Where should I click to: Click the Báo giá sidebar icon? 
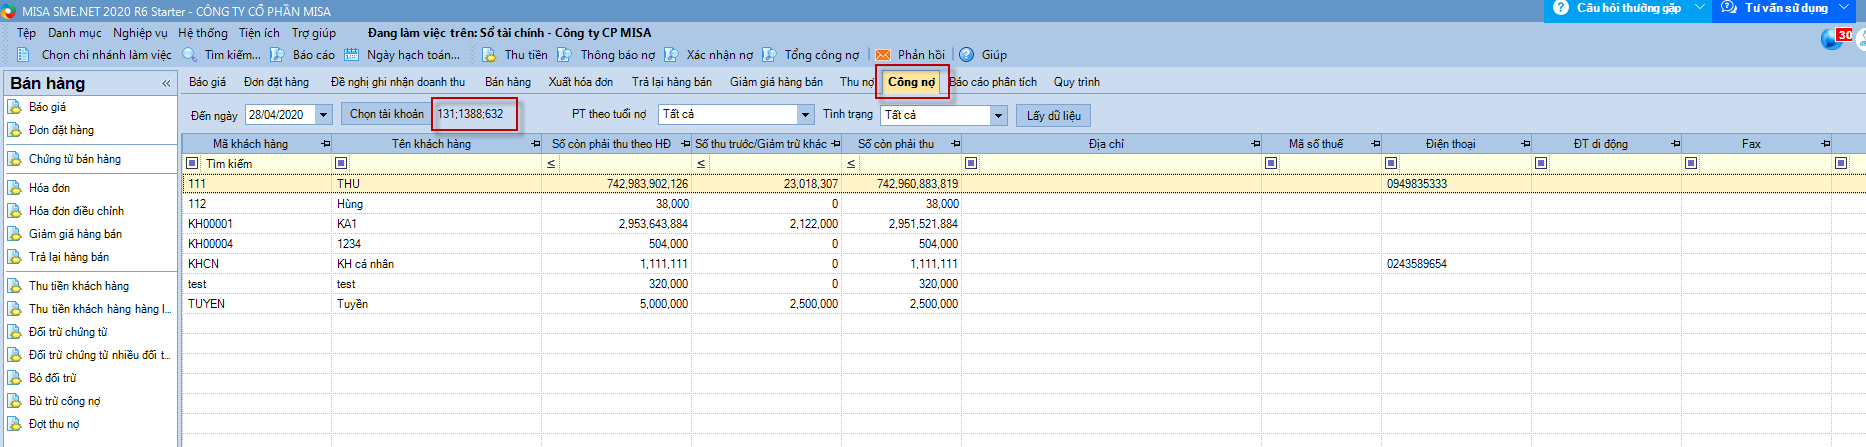coord(15,107)
